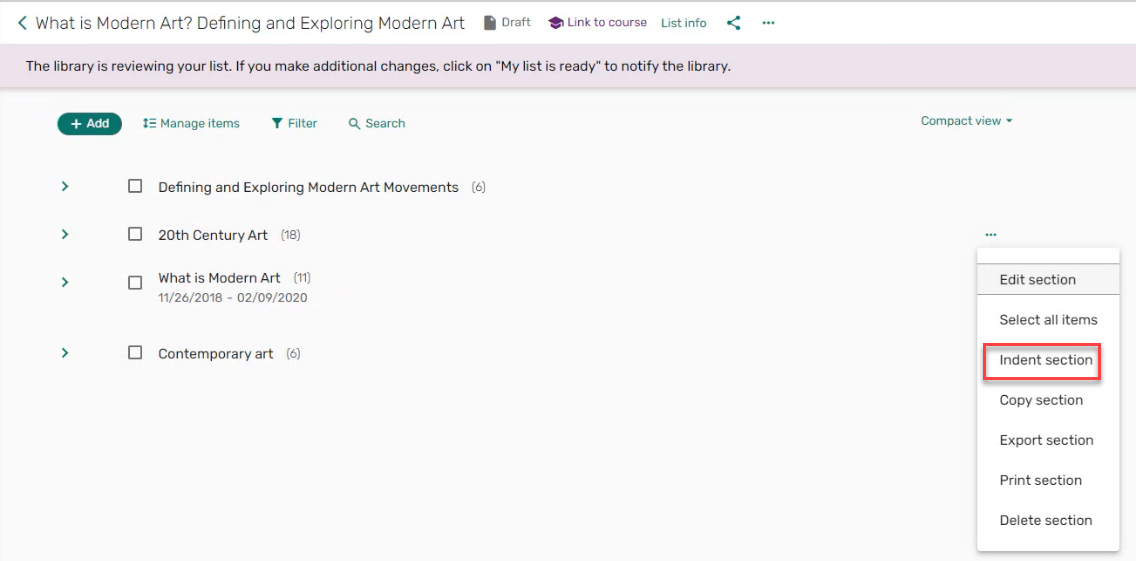Click the Contemporary art section title
The width and height of the screenshot is (1136, 561).
click(x=216, y=354)
